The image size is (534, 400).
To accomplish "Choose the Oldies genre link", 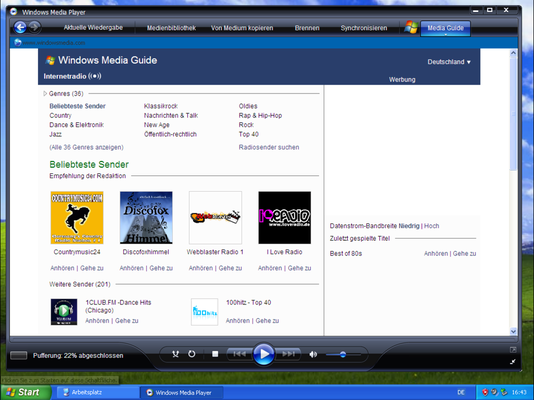I will 248,106.
